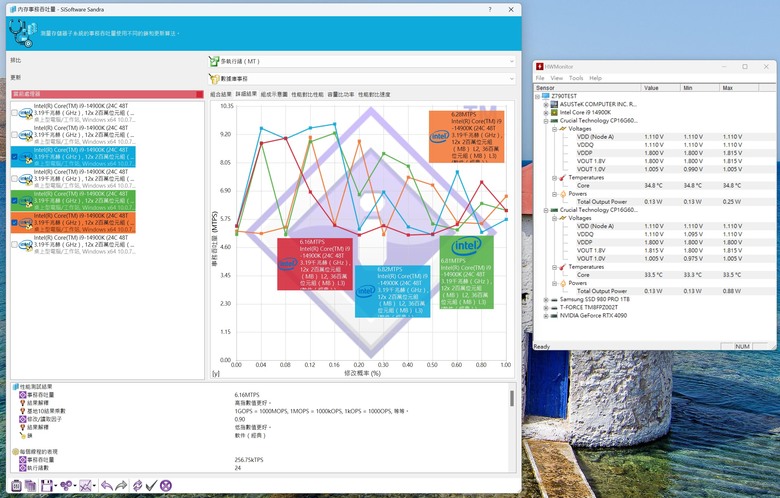The height and width of the screenshot is (498, 780).
Task: Click the checkmark OK icon
Action: (x=152, y=486)
